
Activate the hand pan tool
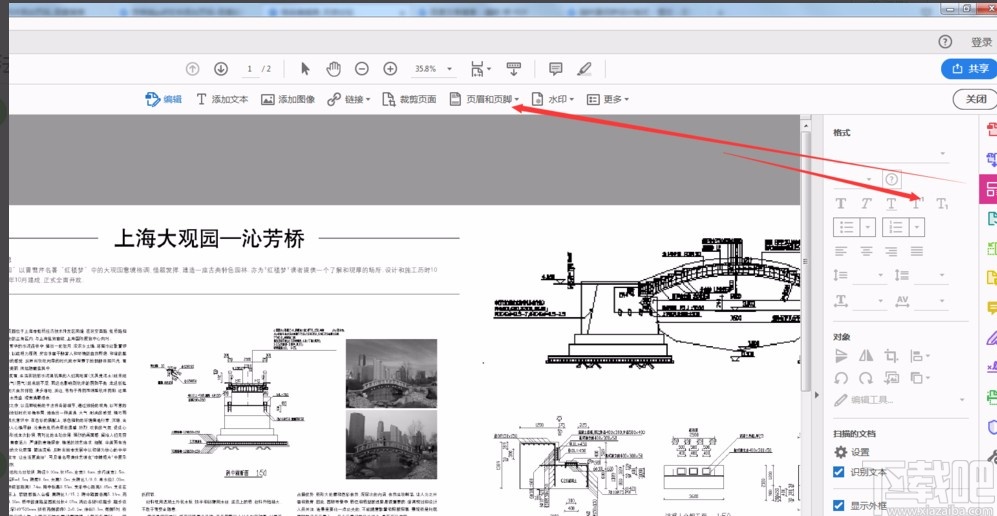(333, 69)
